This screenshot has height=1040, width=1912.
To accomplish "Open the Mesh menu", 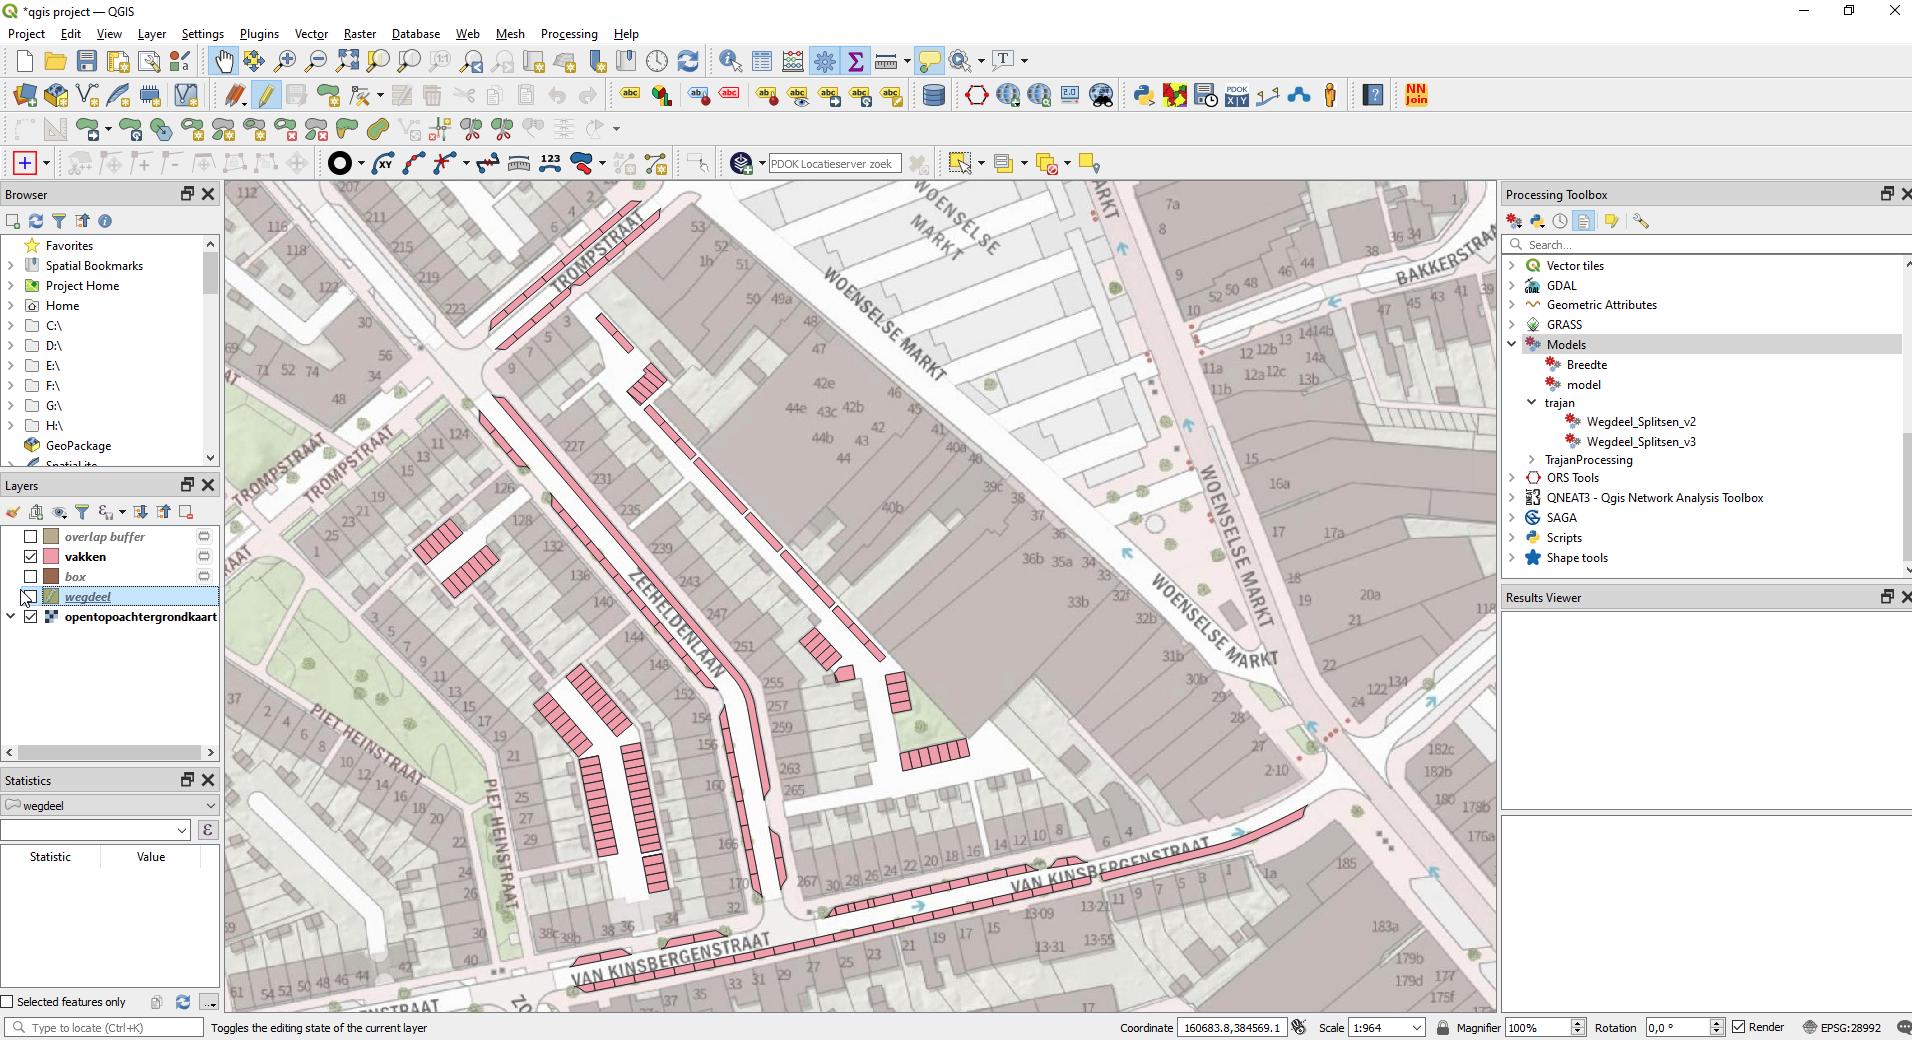I will tap(510, 34).
